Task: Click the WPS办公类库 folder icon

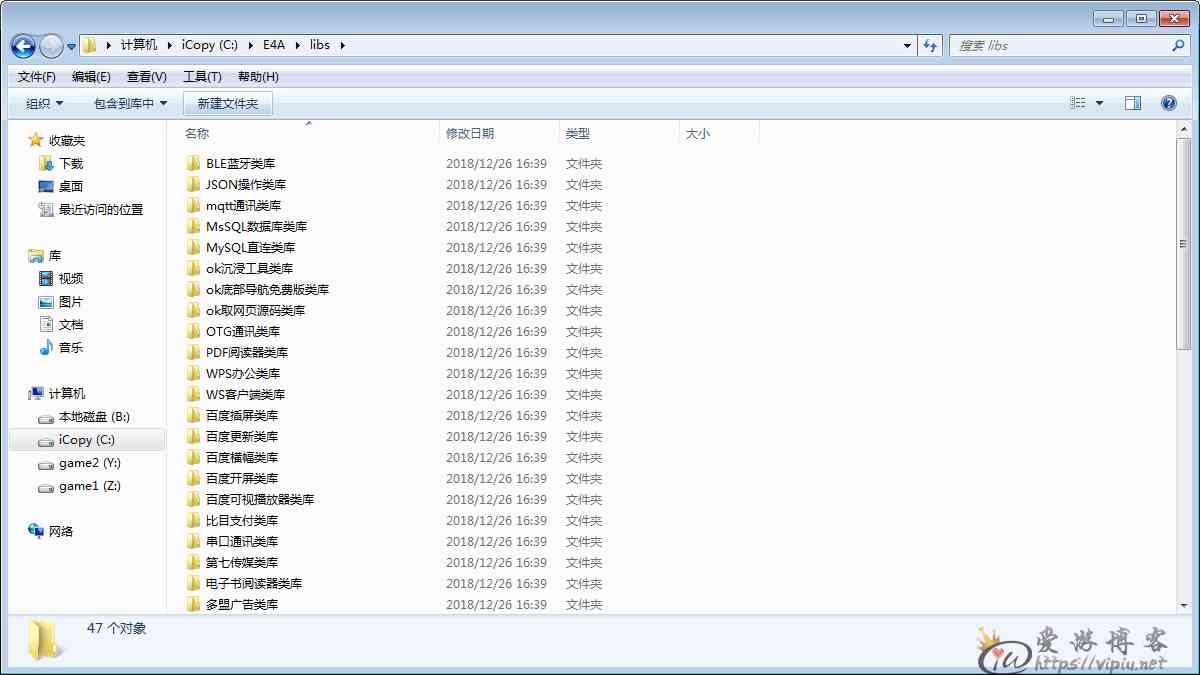Action: (194, 373)
